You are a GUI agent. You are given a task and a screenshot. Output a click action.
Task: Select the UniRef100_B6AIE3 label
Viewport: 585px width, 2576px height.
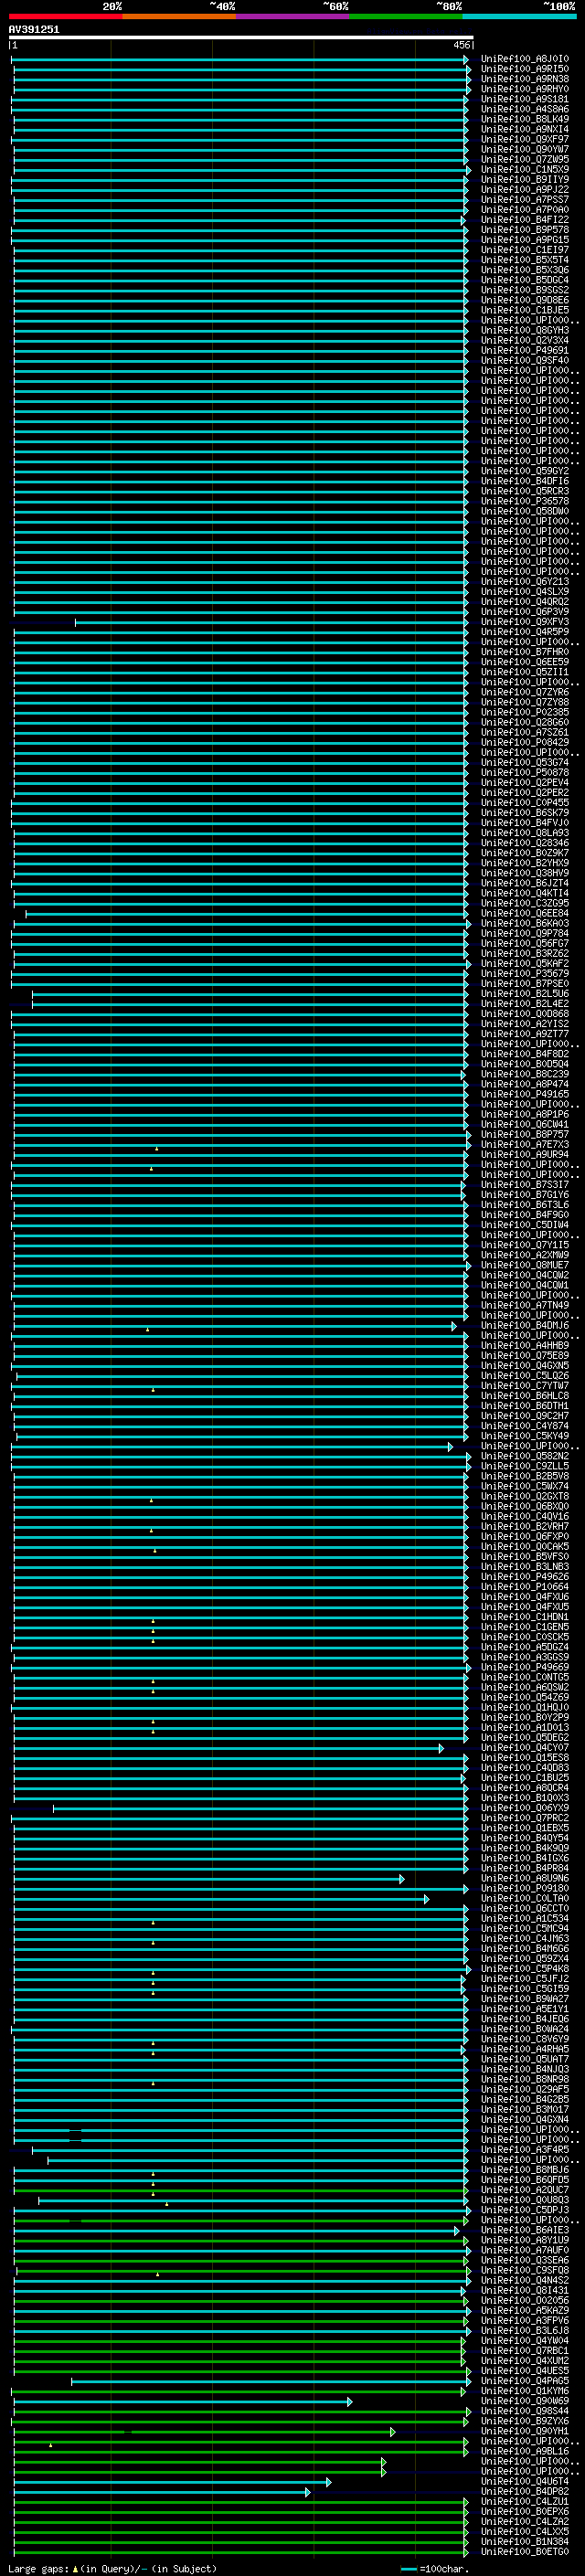[x=525, y=2230]
